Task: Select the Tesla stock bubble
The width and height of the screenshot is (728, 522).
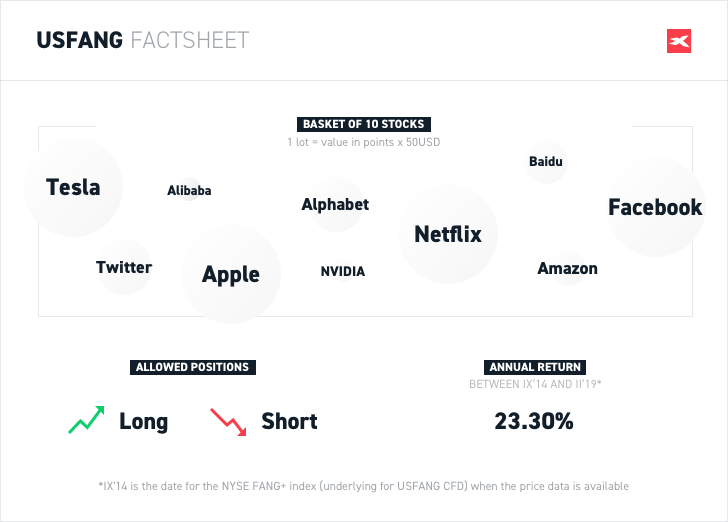Action: (x=73, y=187)
